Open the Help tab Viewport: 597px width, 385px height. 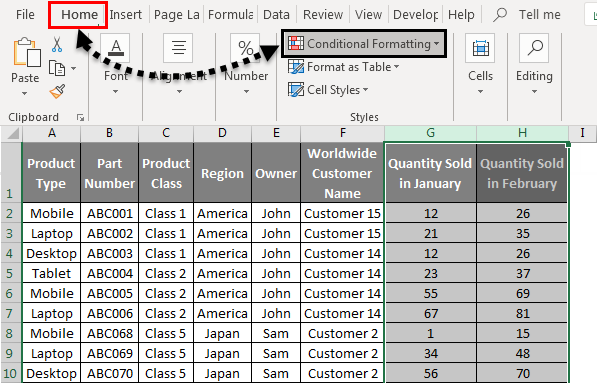[461, 15]
